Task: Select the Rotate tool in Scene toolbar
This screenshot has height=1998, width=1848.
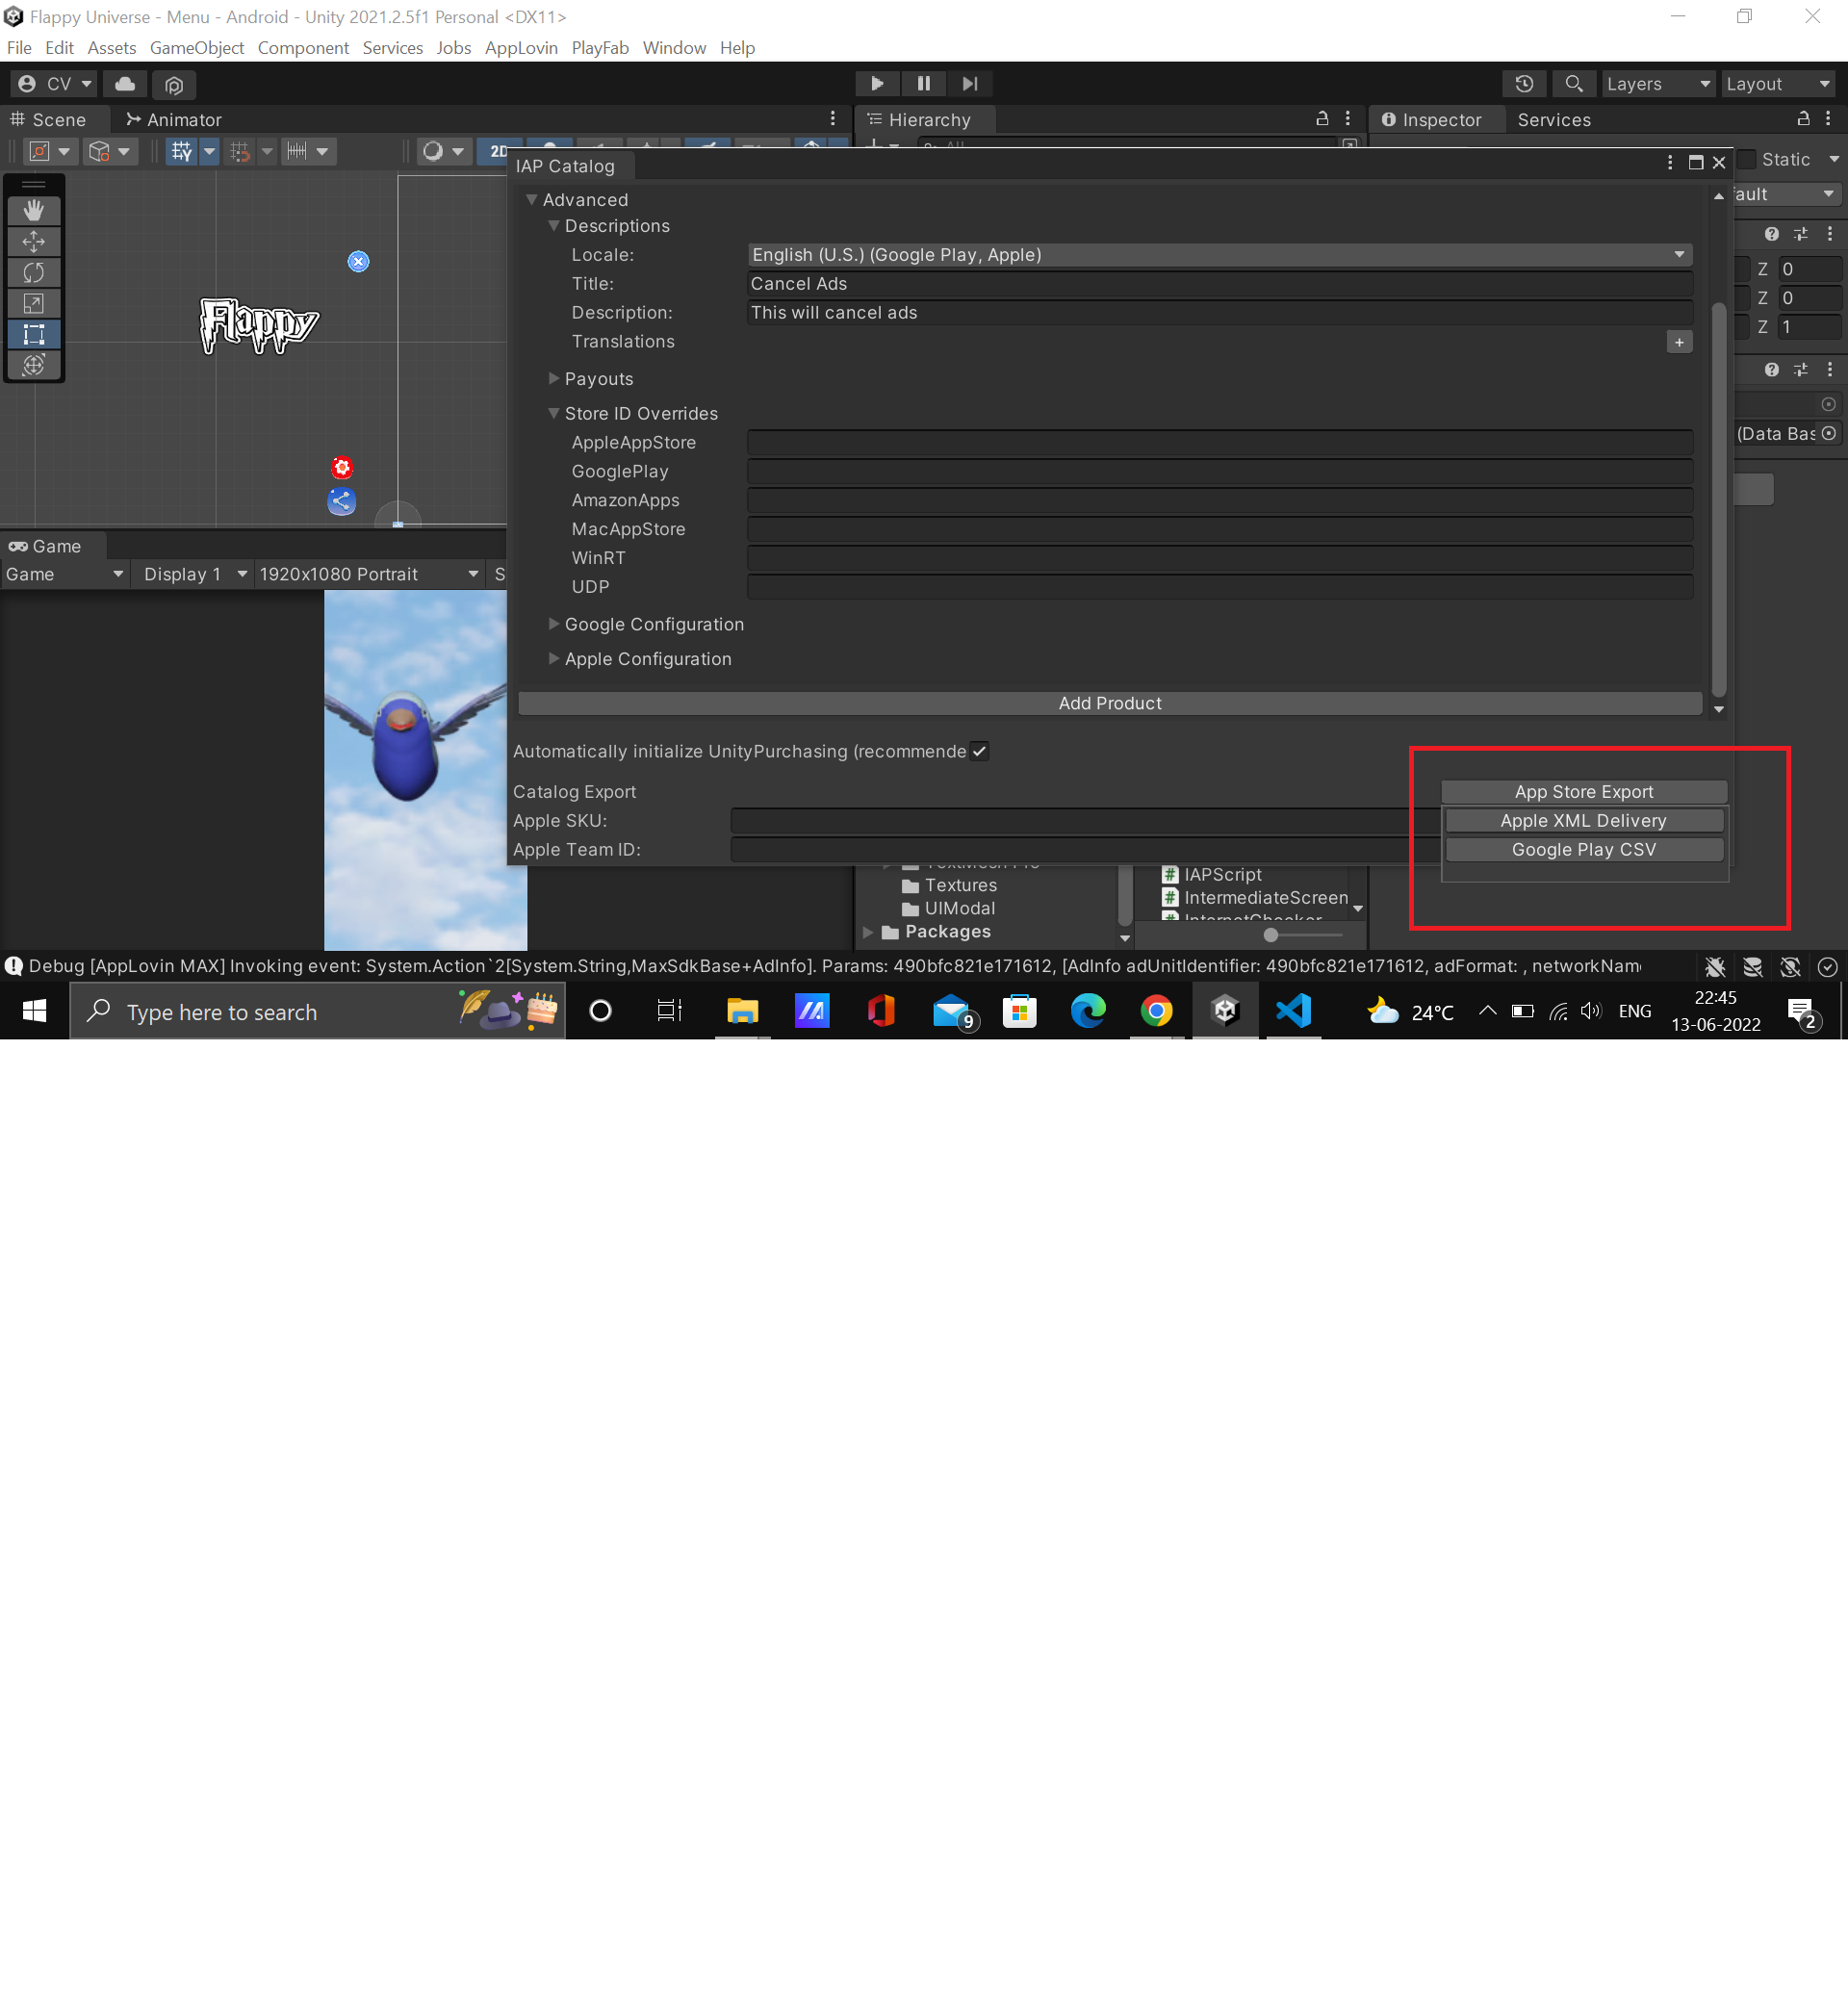Action: click(34, 273)
